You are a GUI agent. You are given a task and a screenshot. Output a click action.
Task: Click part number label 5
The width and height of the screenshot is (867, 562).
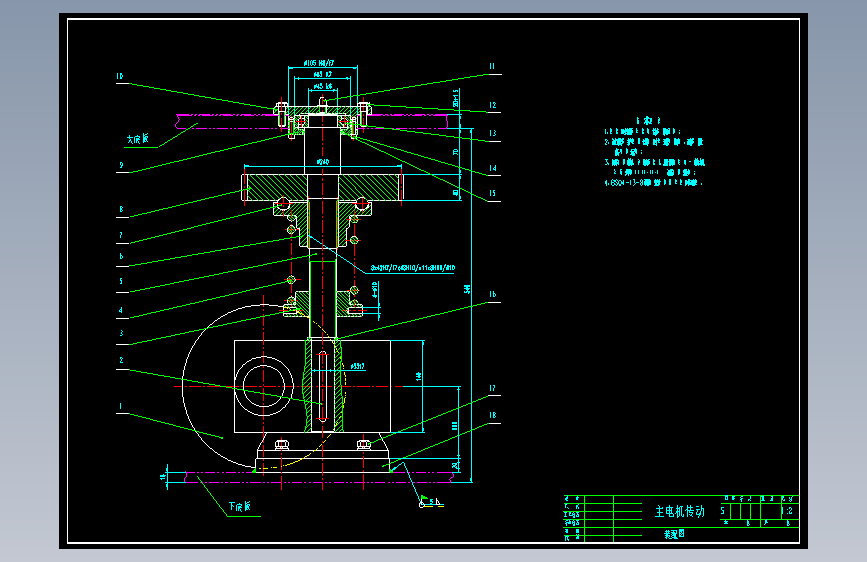point(121,281)
